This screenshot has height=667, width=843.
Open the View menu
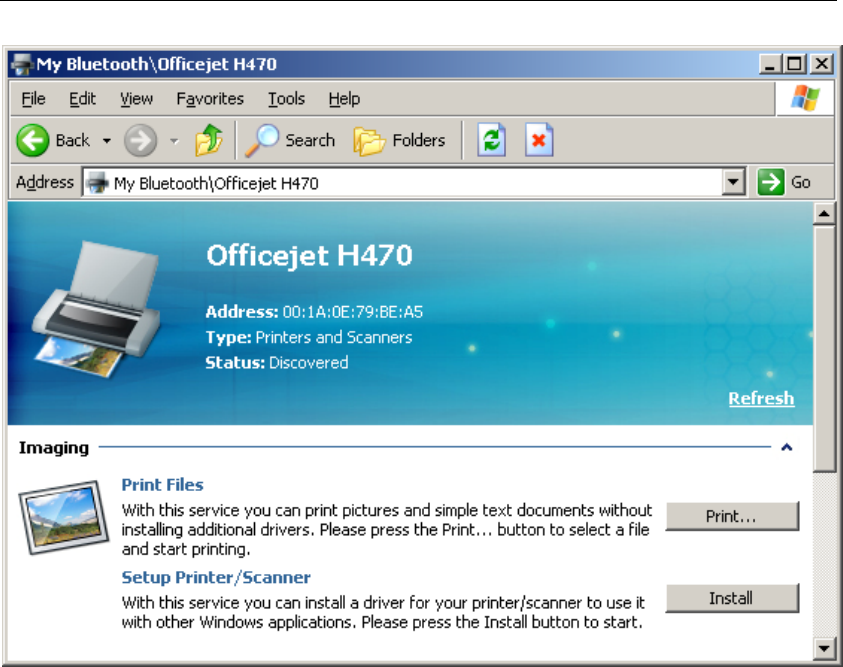(136, 99)
